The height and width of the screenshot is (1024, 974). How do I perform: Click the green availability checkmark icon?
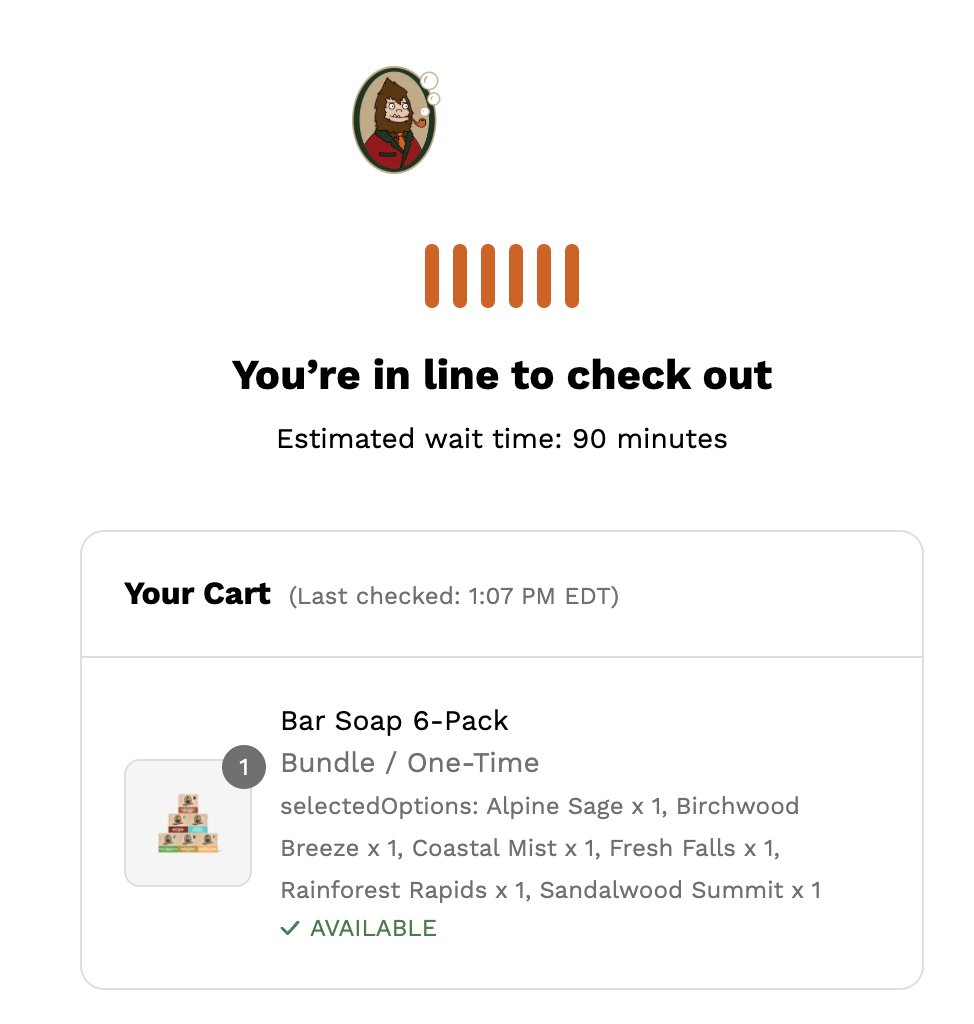pyautogui.click(x=290, y=929)
